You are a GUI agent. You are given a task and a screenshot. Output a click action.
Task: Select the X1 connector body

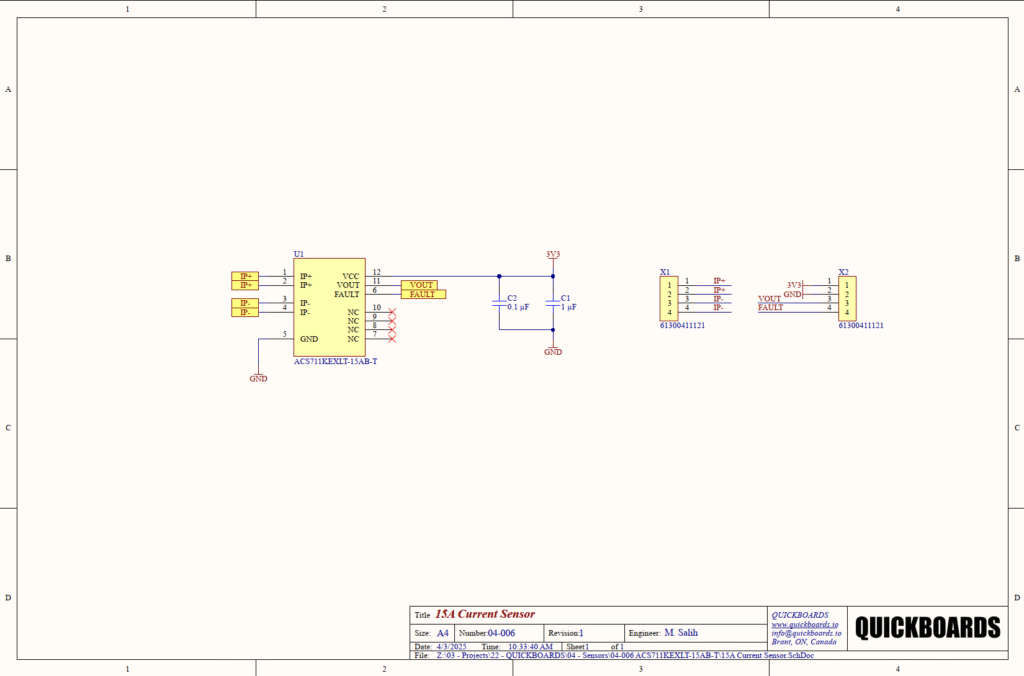tap(668, 298)
